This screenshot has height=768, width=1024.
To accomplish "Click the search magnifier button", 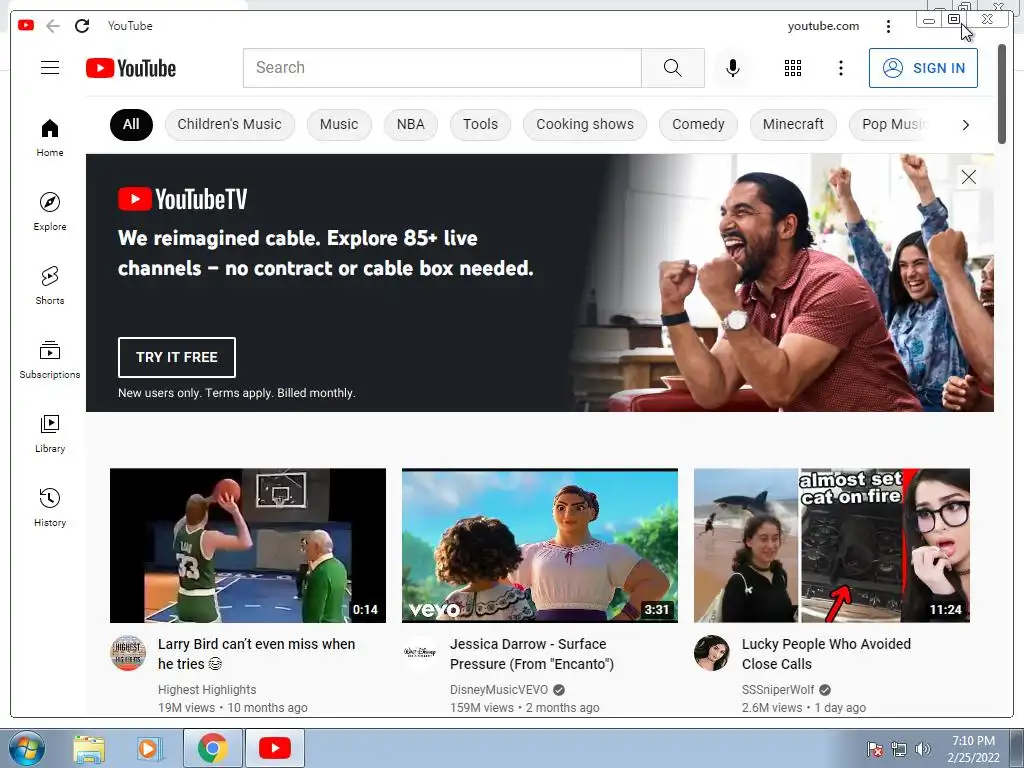I will coord(673,67).
